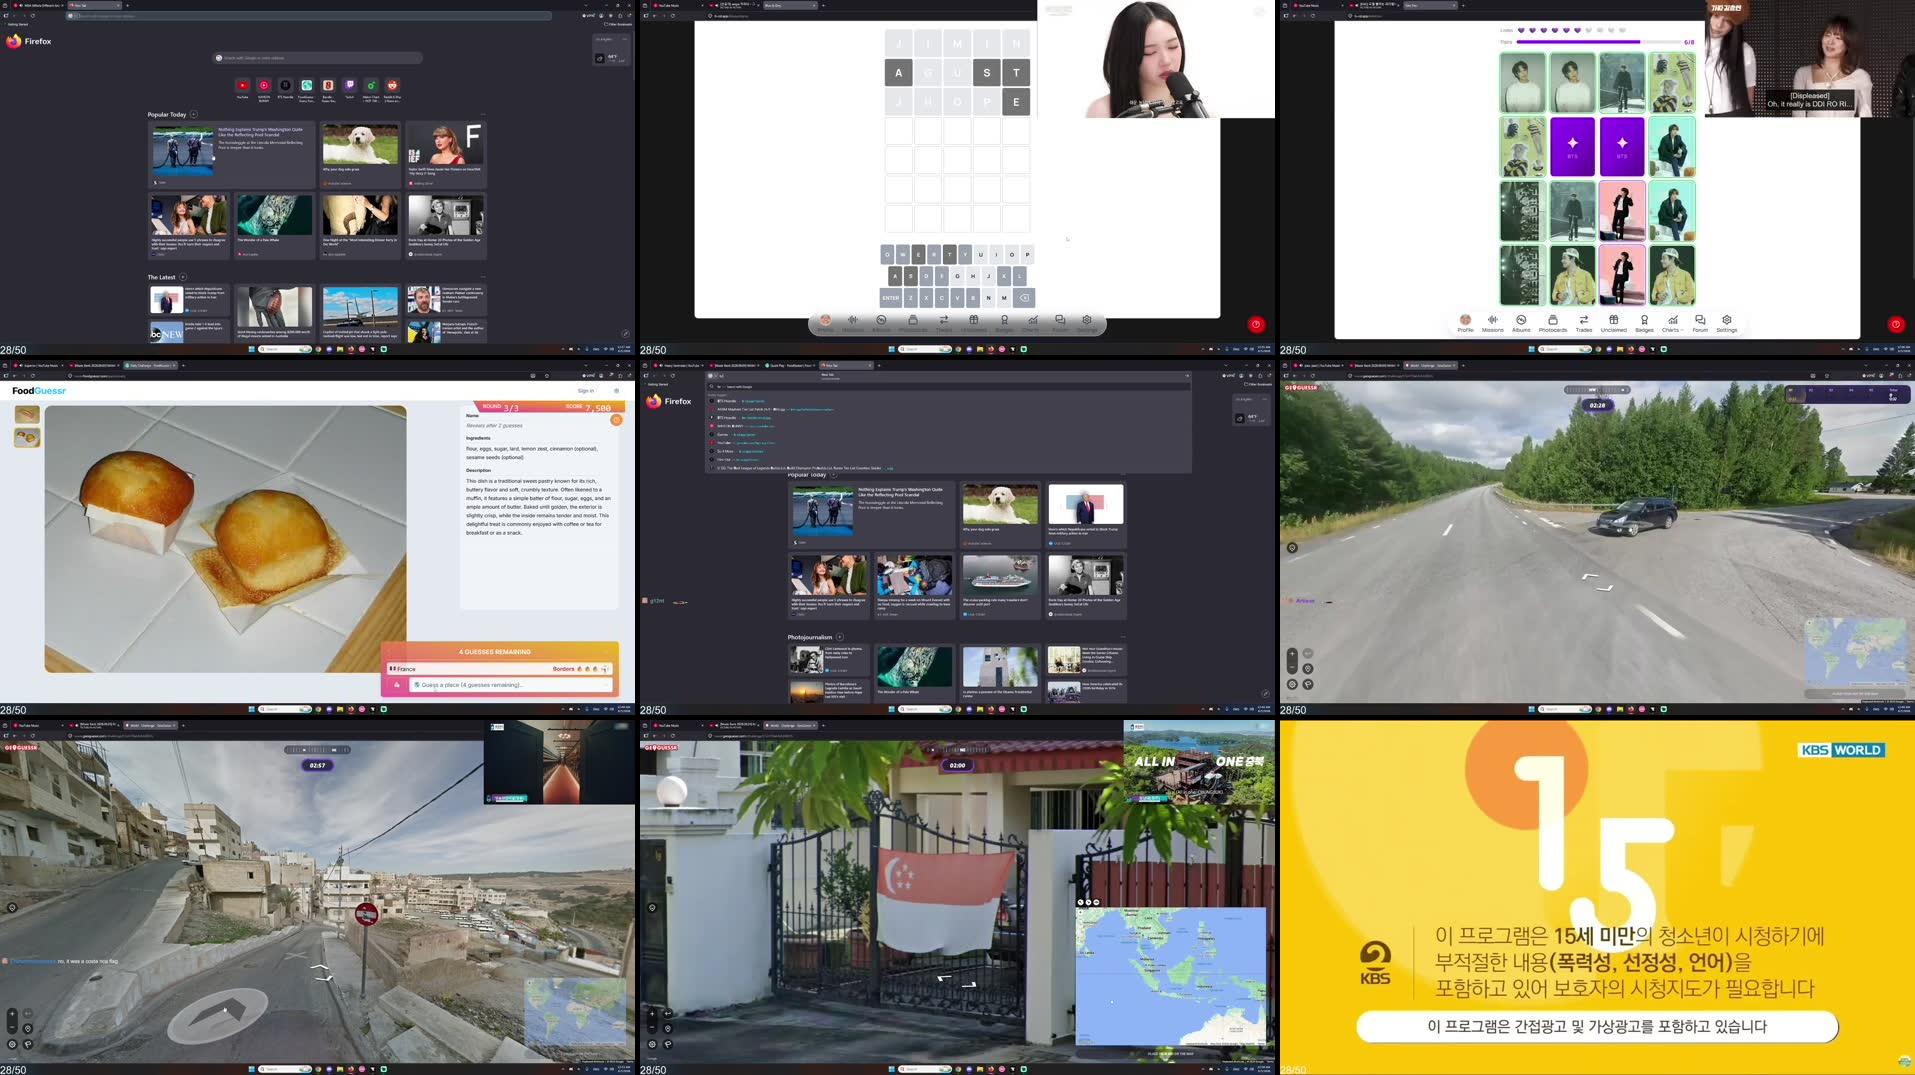Click the 02:28 timer in forest road GeoGuessr

[1597, 405]
